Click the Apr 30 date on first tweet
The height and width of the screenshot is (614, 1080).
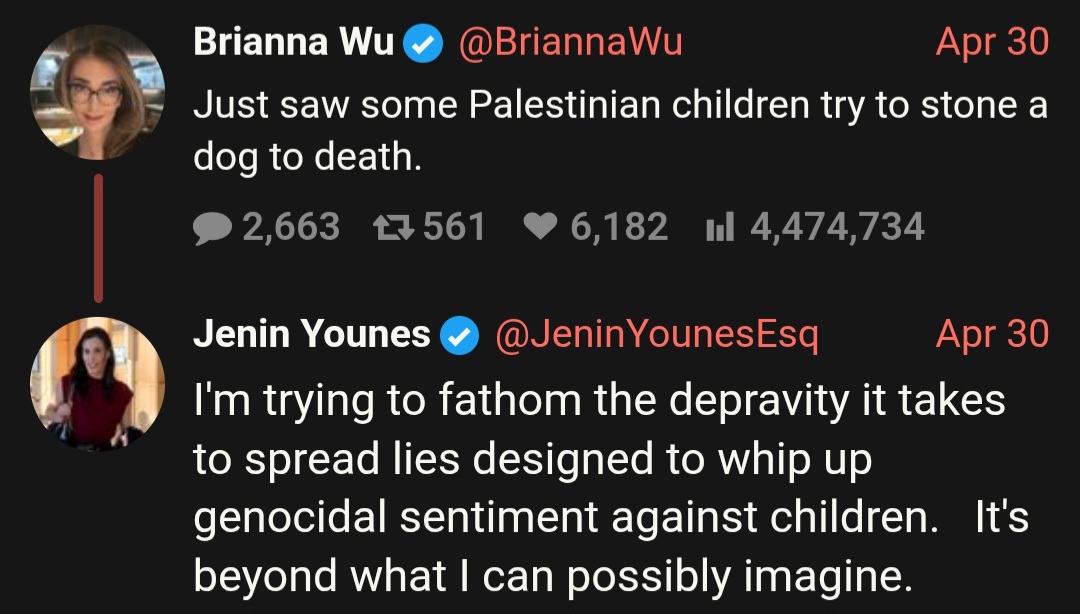pyautogui.click(x=993, y=42)
